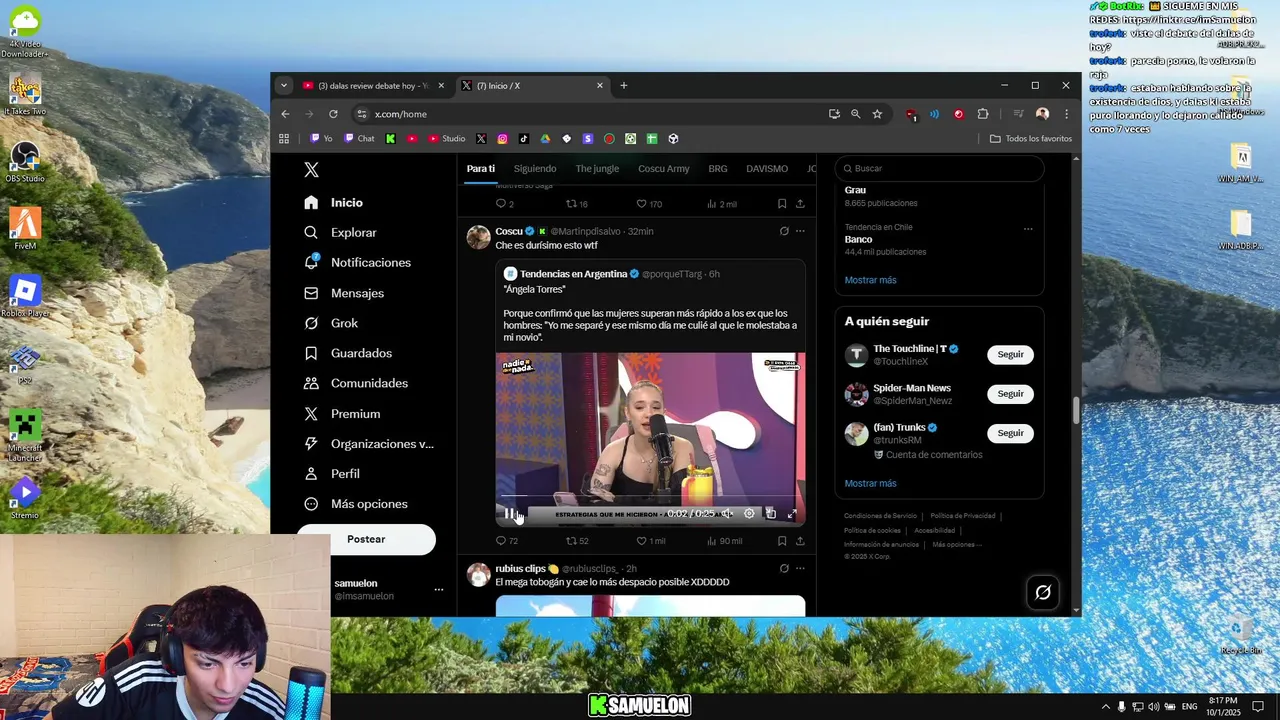
Task: Open Chrome three-dot menu
Action: tap(1066, 114)
